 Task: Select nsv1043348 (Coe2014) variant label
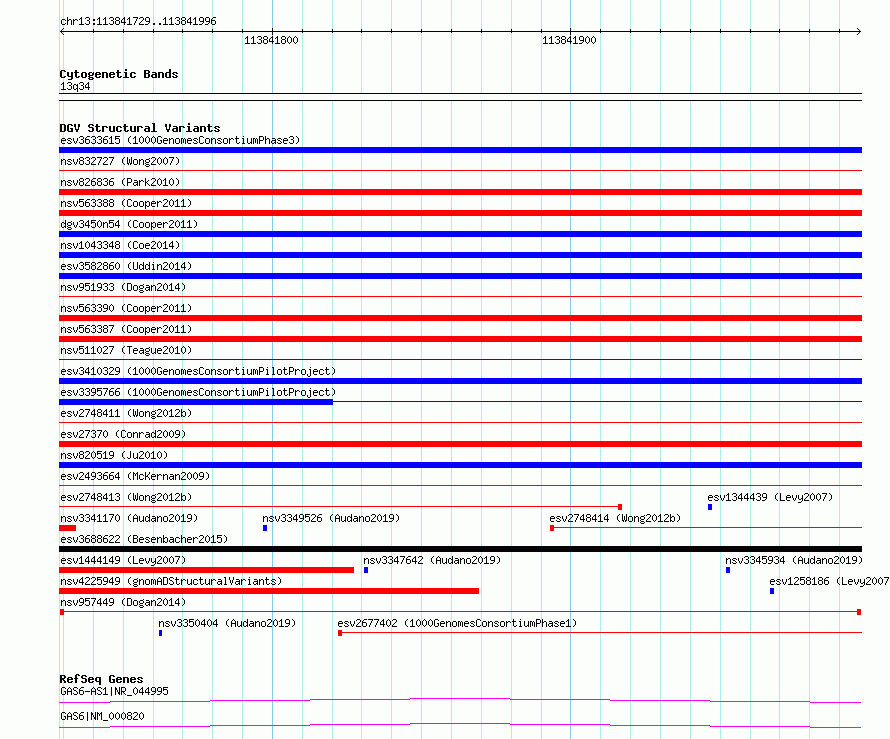(120, 245)
